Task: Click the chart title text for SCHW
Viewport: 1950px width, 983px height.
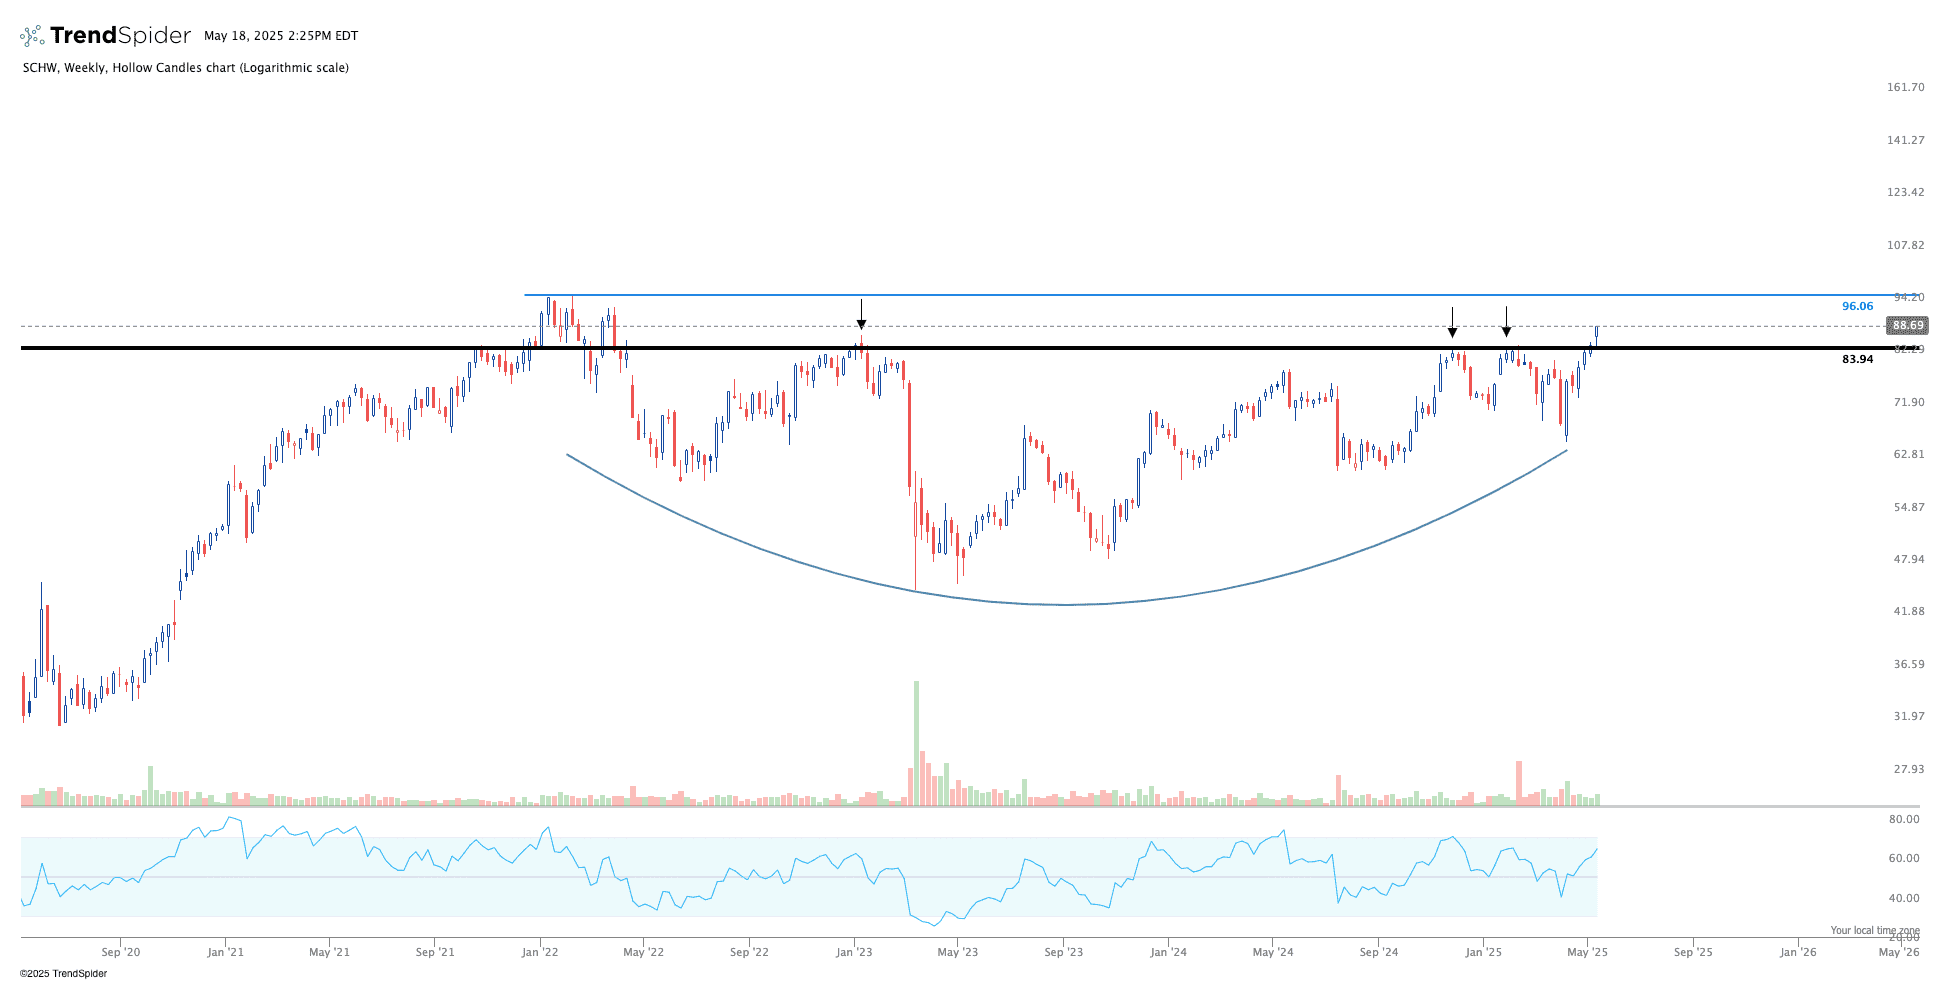Action: tap(186, 68)
